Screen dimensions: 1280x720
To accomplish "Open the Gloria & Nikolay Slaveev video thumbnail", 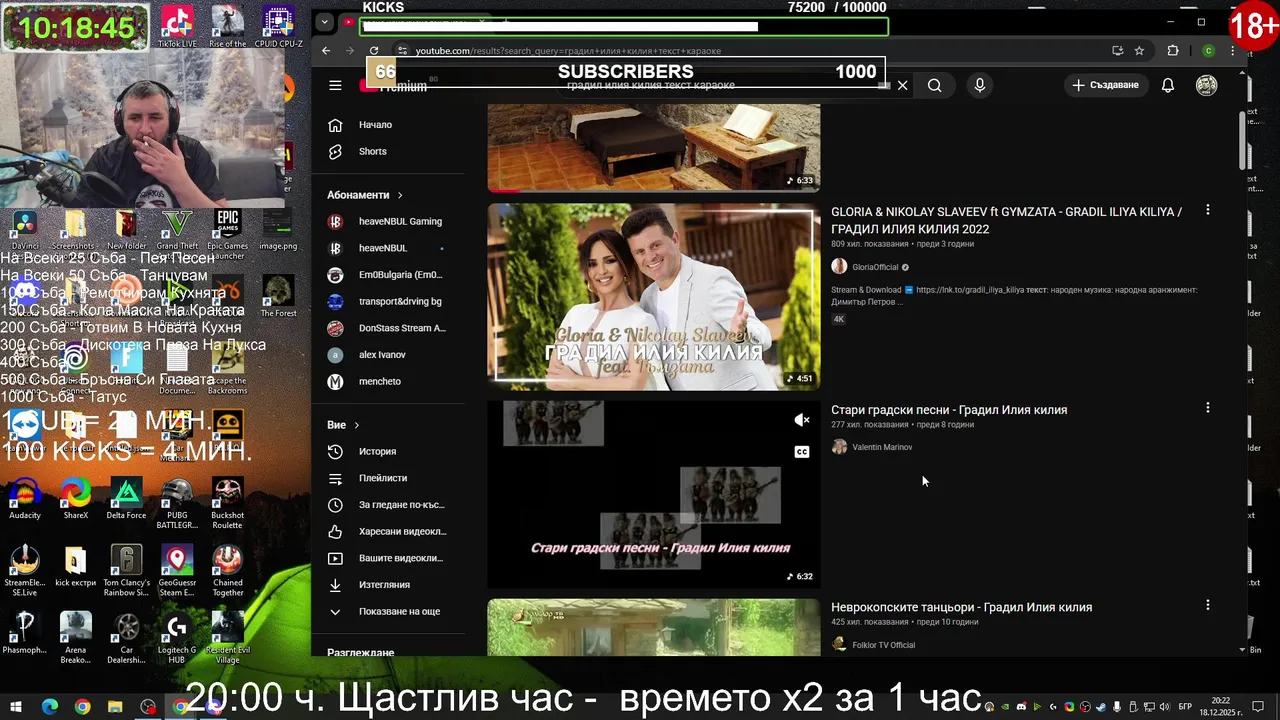I will (x=654, y=297).
